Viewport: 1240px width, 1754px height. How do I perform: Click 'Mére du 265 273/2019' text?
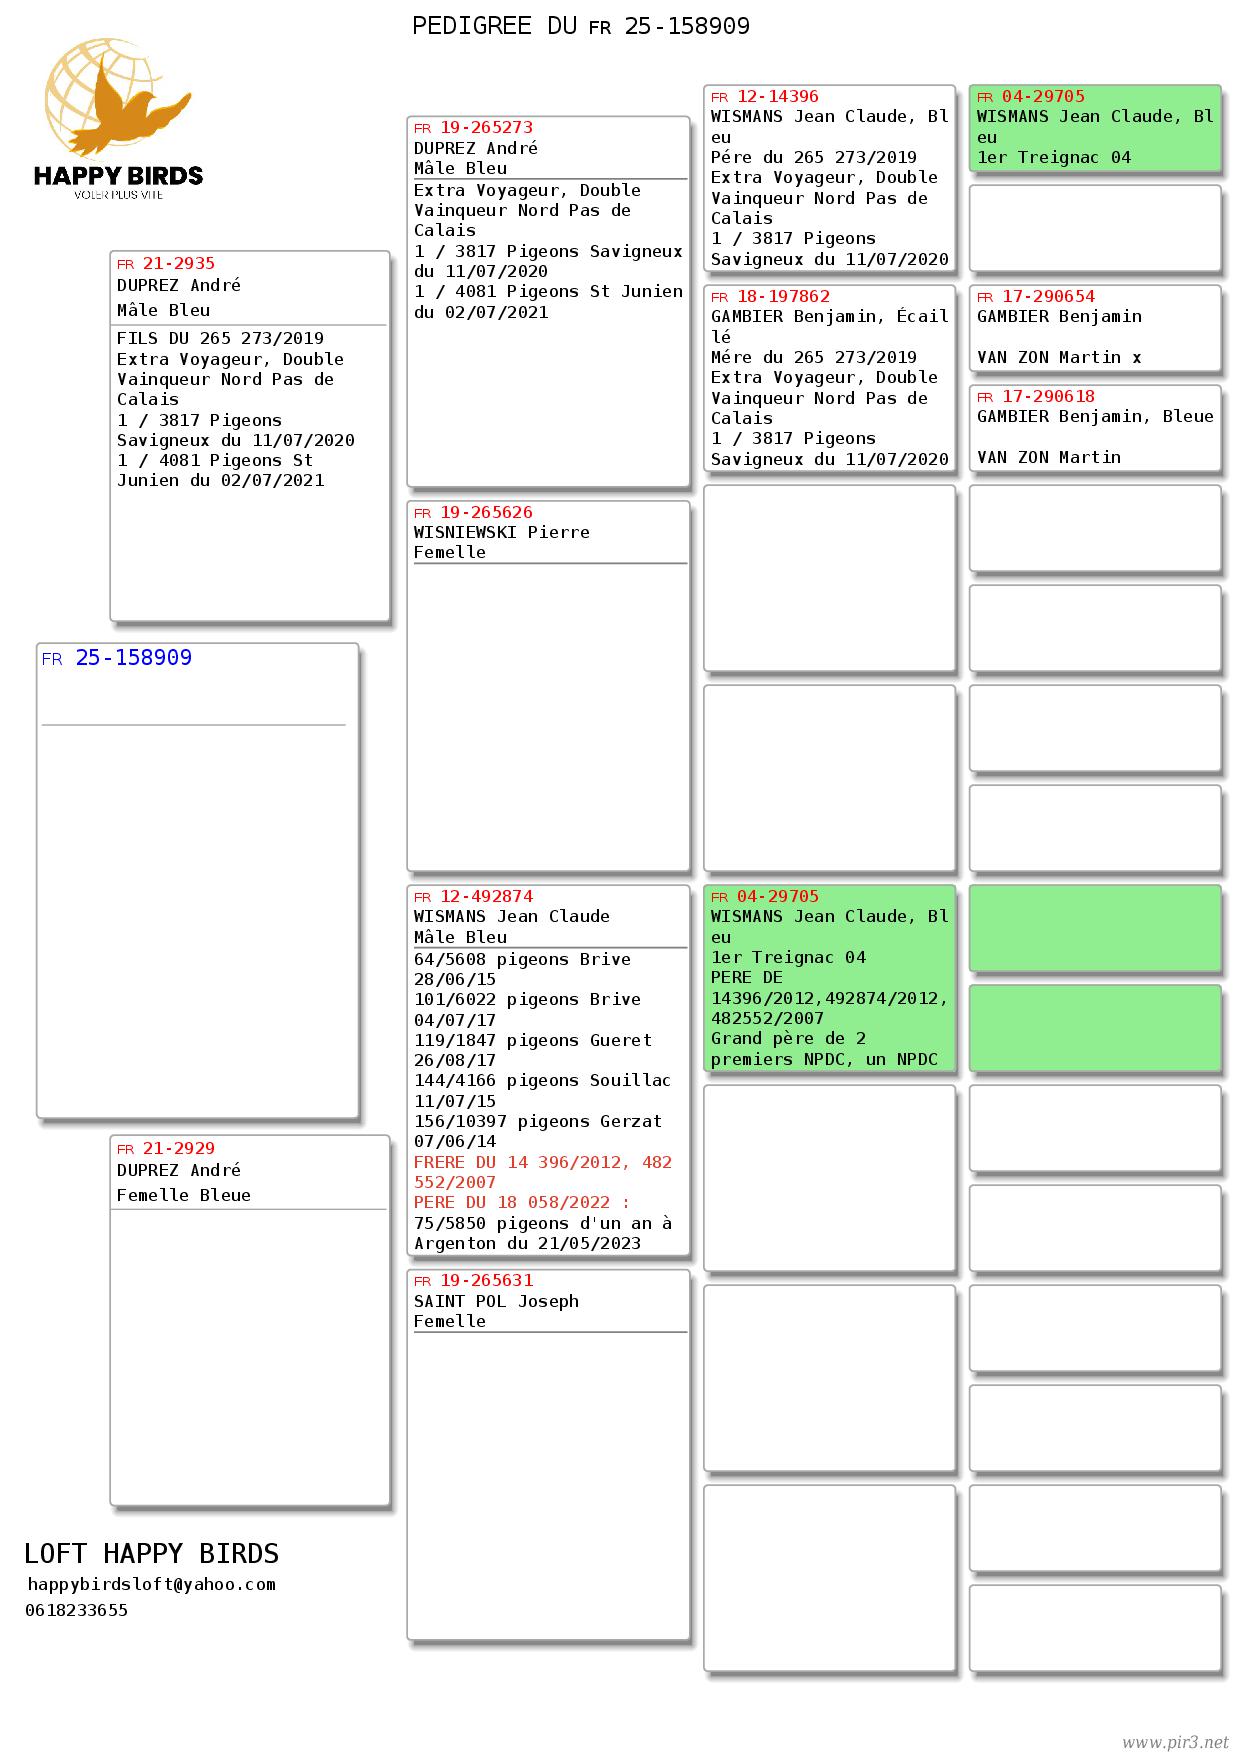pos(814,357)
